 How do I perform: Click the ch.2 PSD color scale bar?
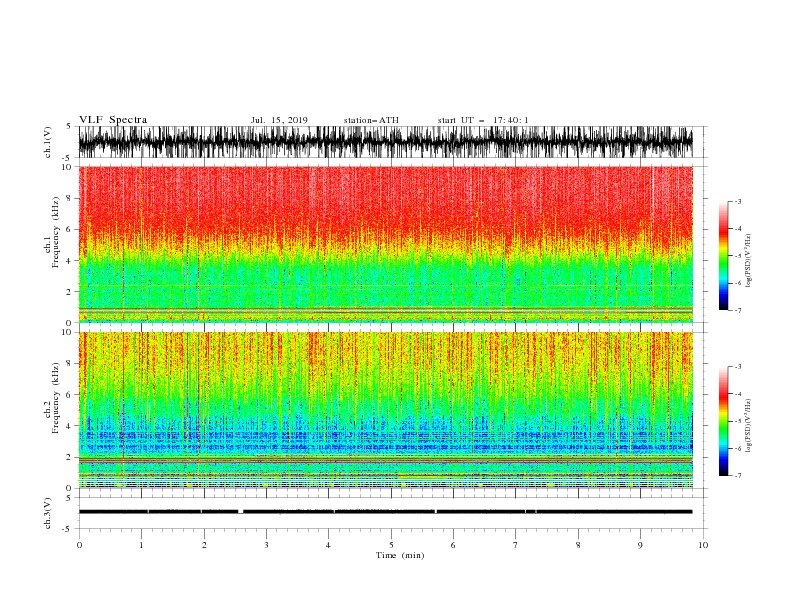pos(724,421)
